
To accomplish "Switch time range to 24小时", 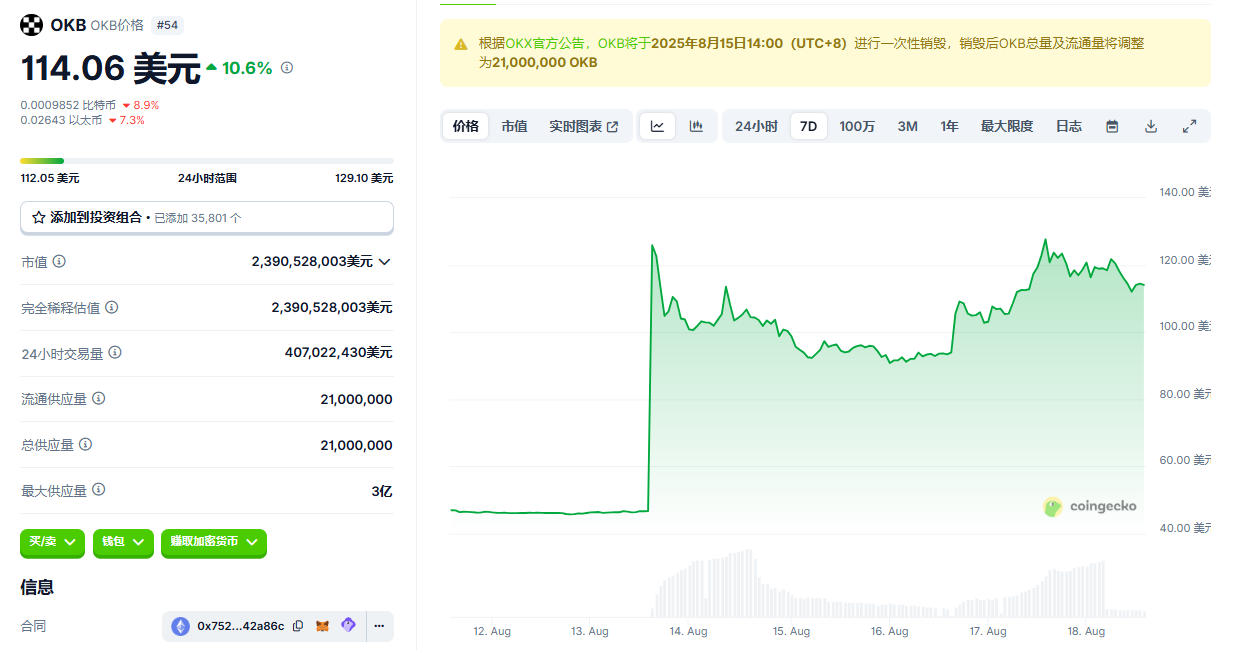I will tap(756, 126).
